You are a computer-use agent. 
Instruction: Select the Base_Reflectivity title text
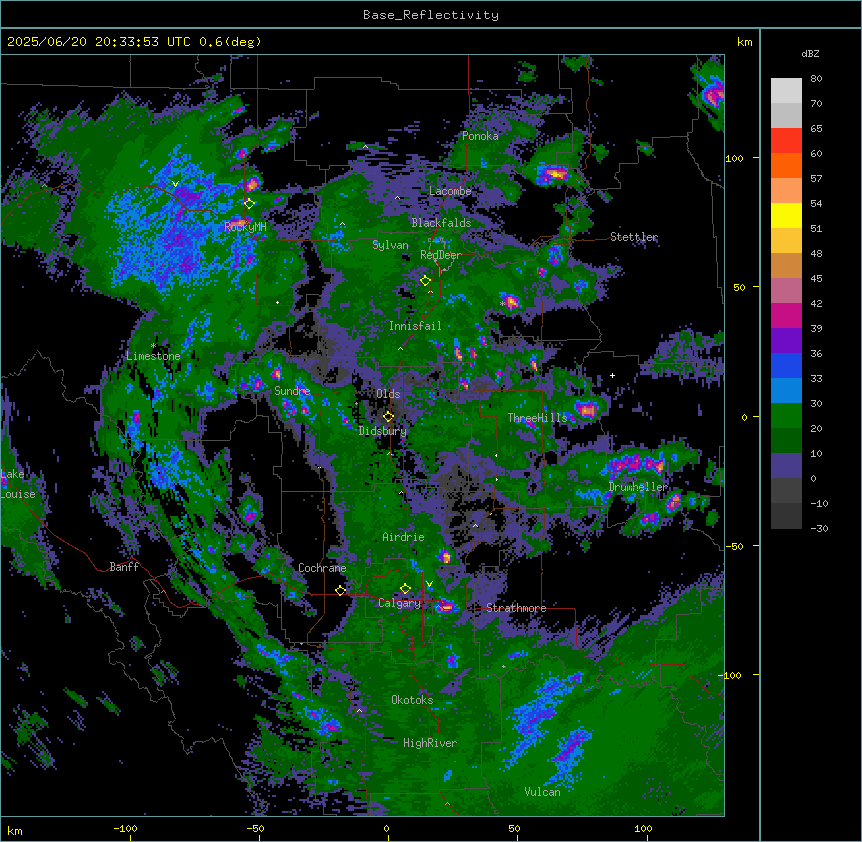pyautogui.click(x=430, y=15)
